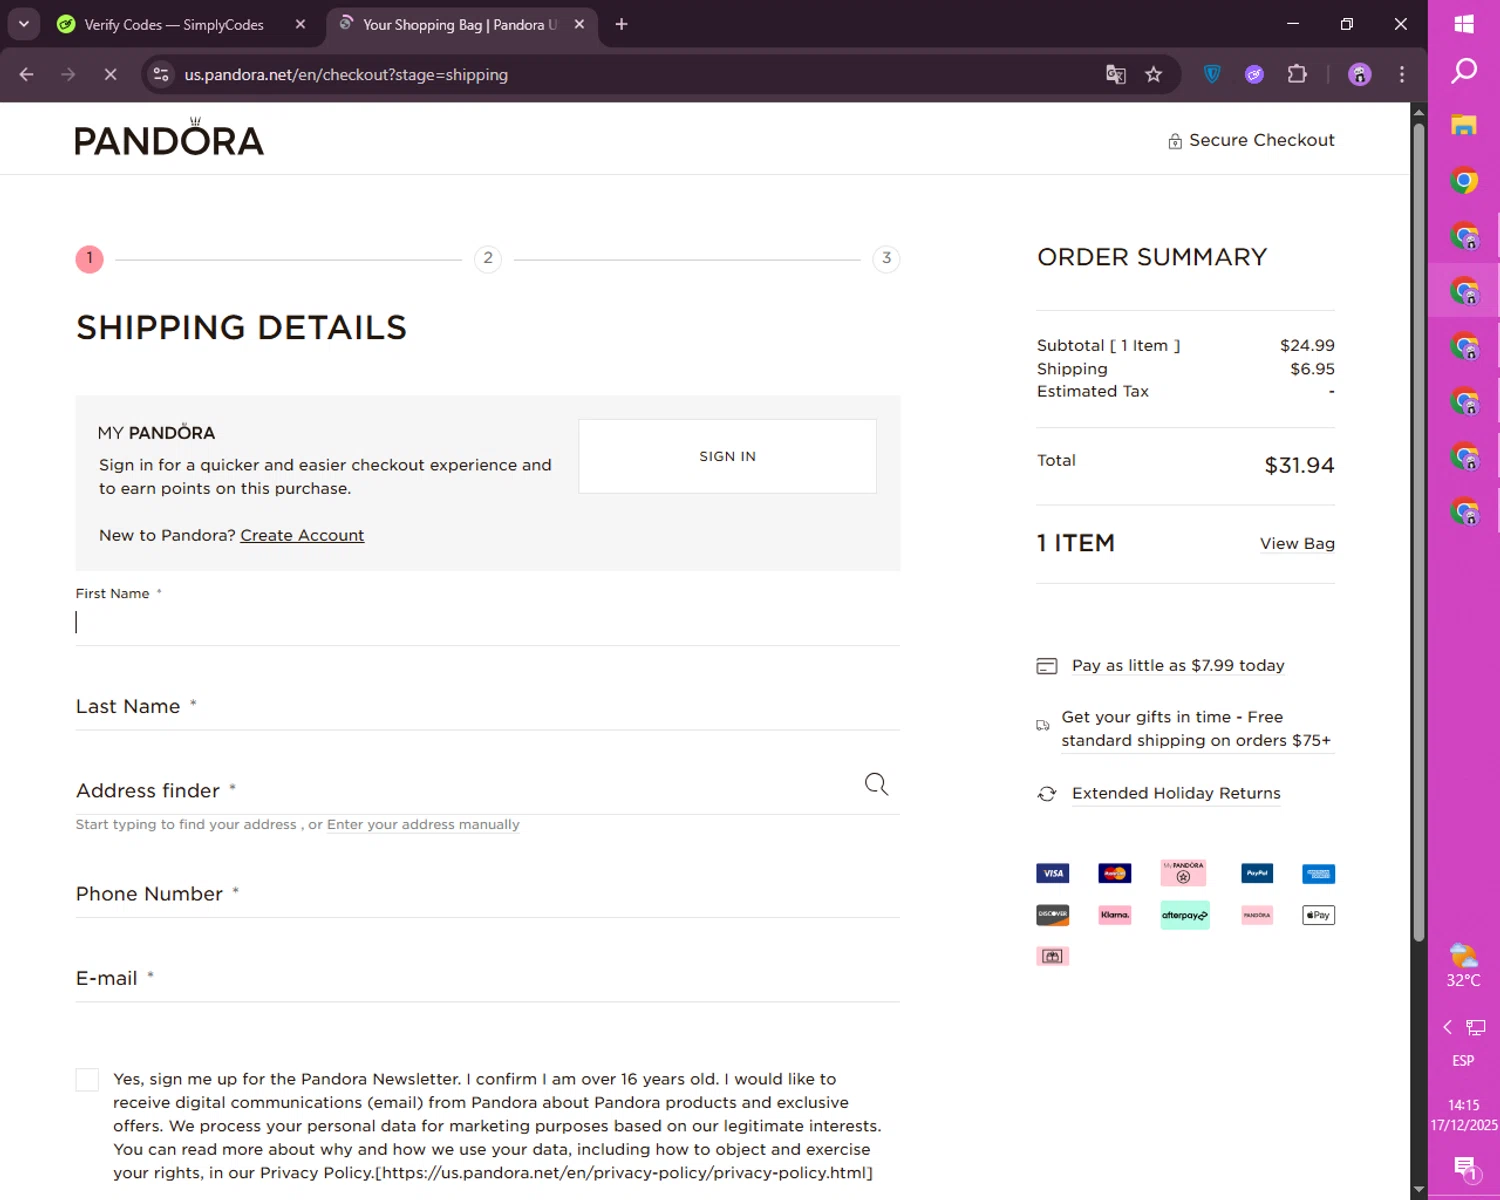Open Windows search from the taskbar

tap(1464, 71)
